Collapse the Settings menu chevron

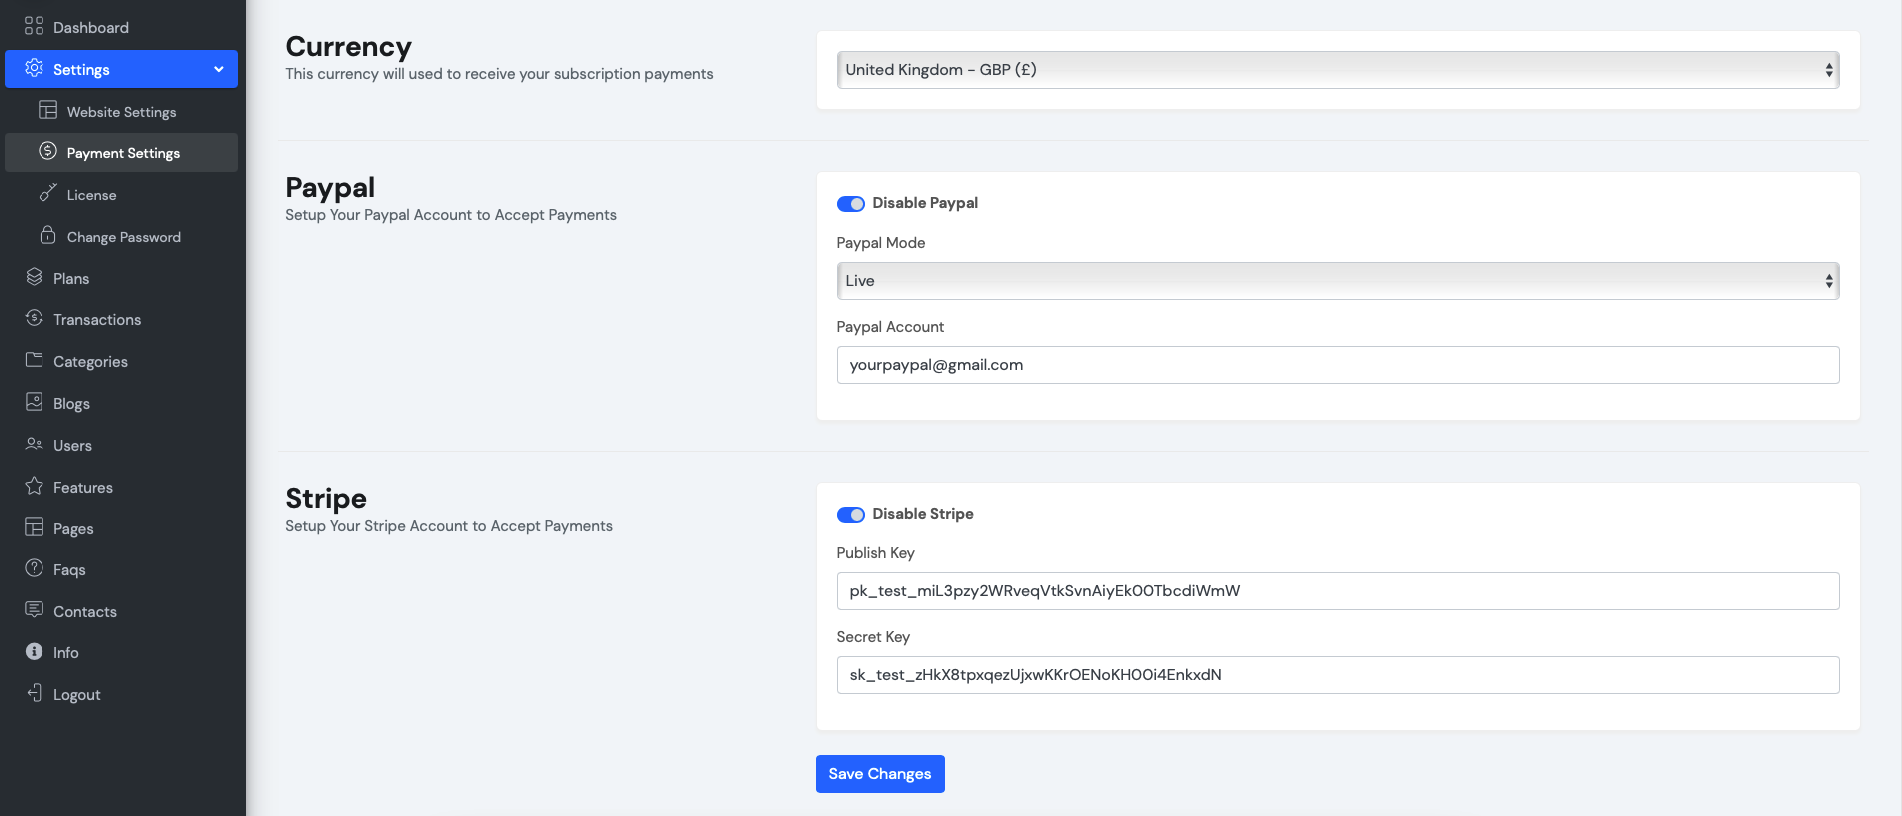coord(219,69)
